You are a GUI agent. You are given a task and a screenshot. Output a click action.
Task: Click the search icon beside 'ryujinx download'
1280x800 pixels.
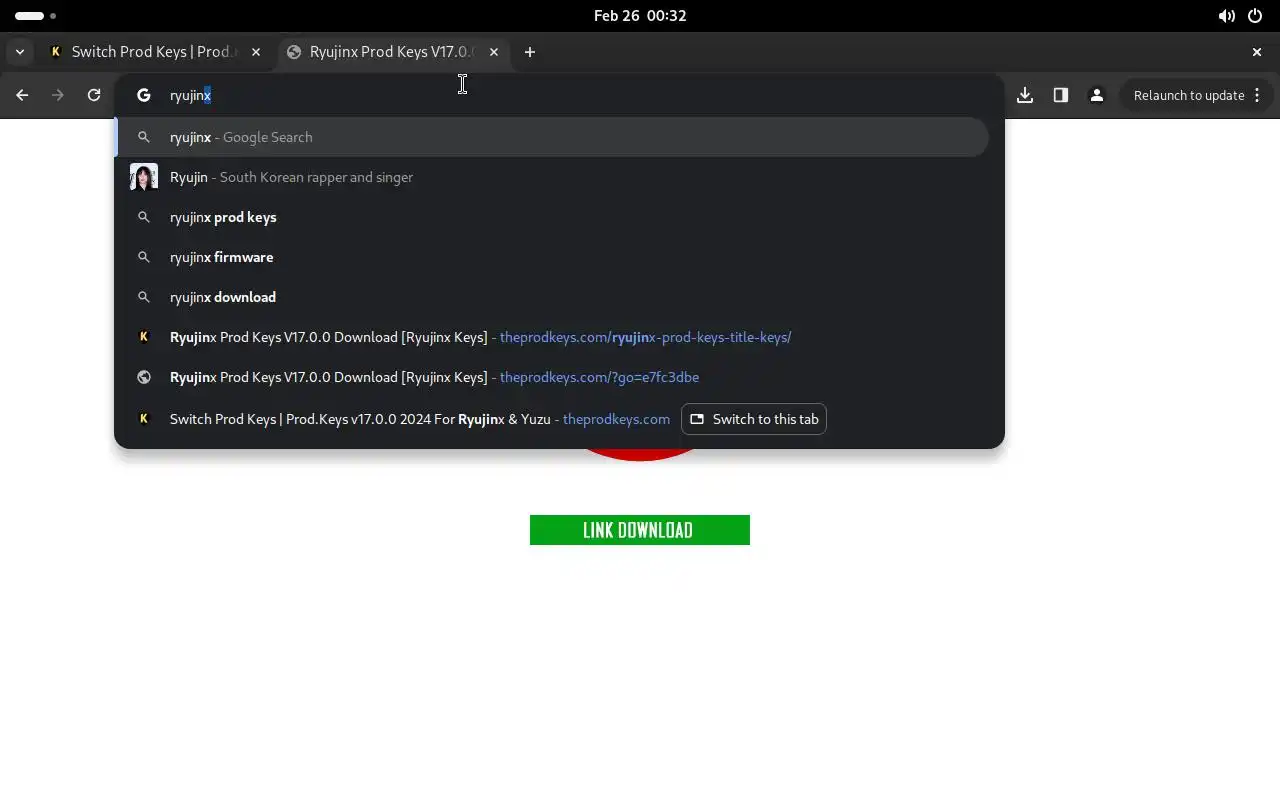[144, 297]
